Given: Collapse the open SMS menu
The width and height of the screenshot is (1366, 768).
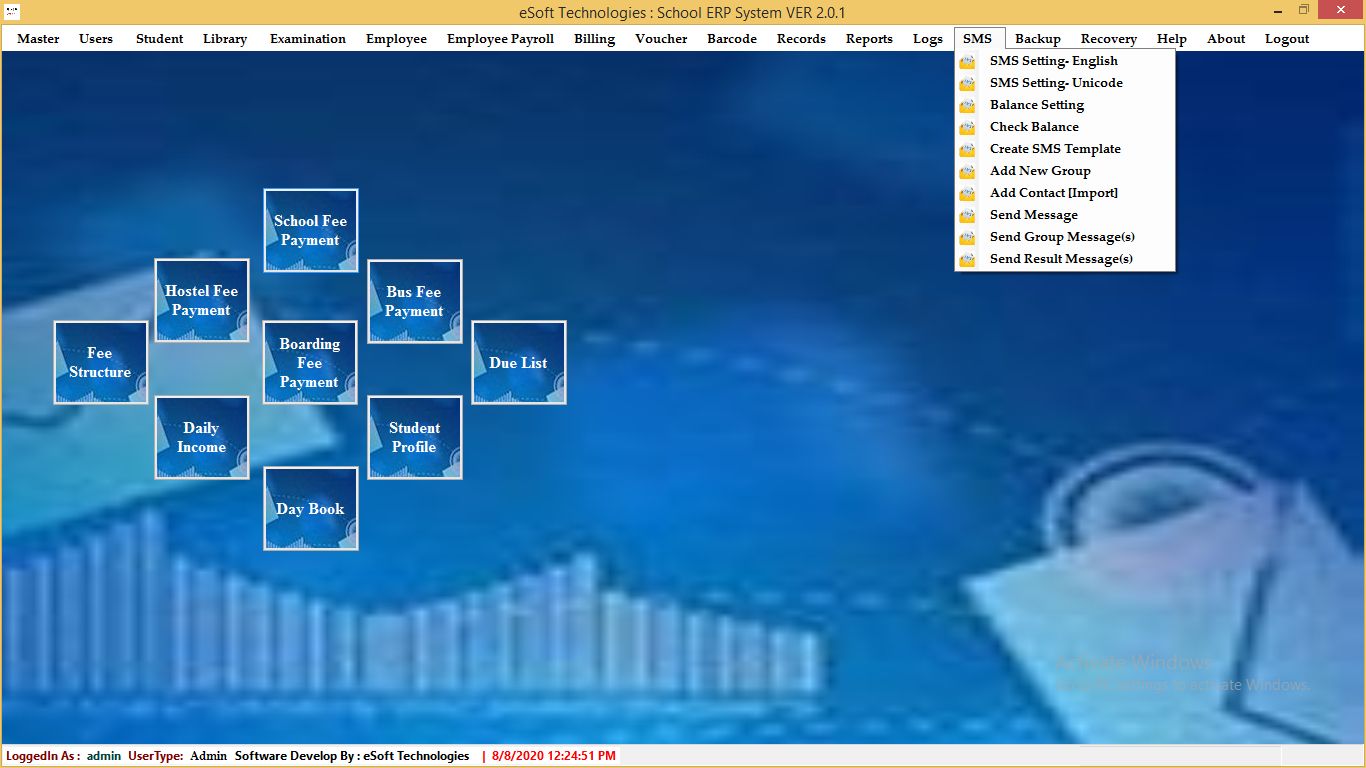Looking at the screenshot, I should tap(978, 39).
